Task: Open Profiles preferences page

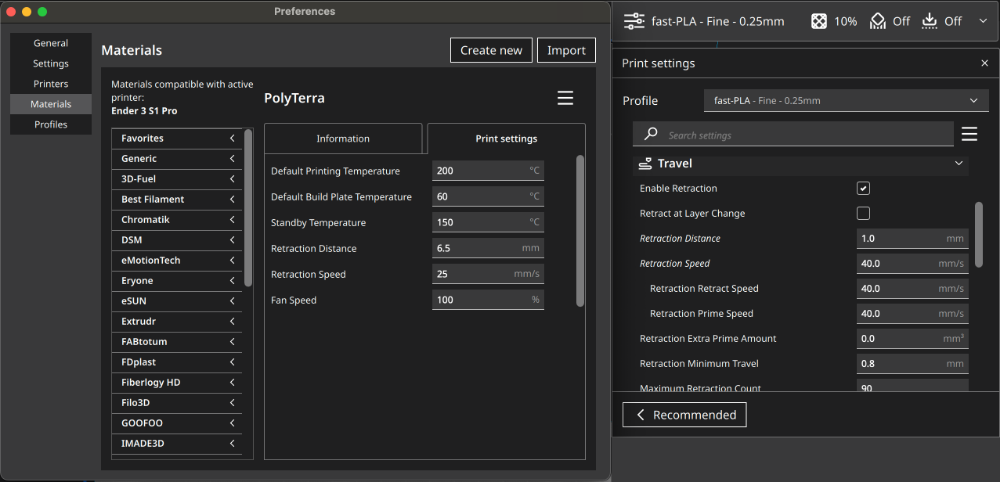Action: pyautogui.click(x=51, y=124)
